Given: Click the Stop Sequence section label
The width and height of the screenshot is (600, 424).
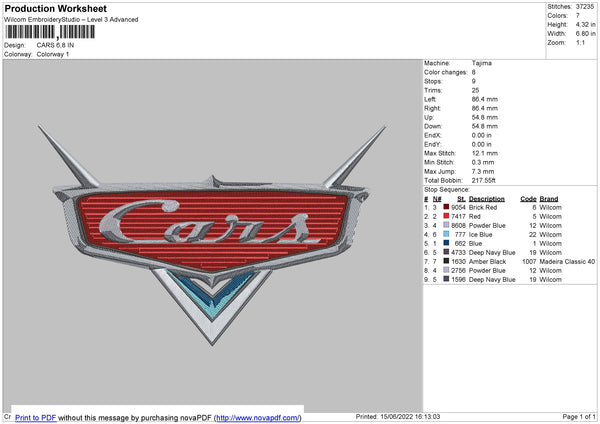Looking at the screenshot, I should tap(446, 188).
